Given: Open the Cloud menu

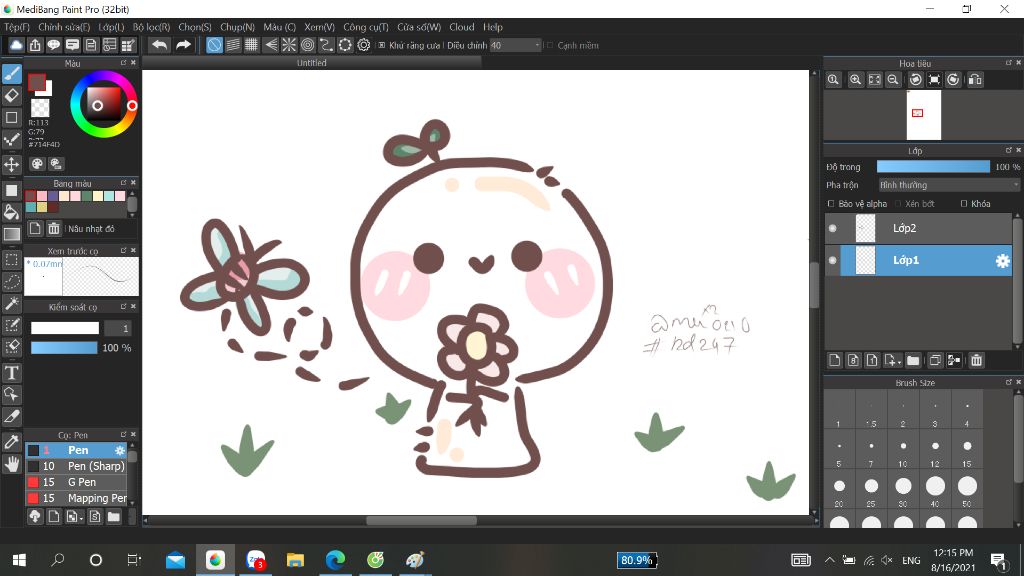Looking at the screenshot, I should pos(462,27).
